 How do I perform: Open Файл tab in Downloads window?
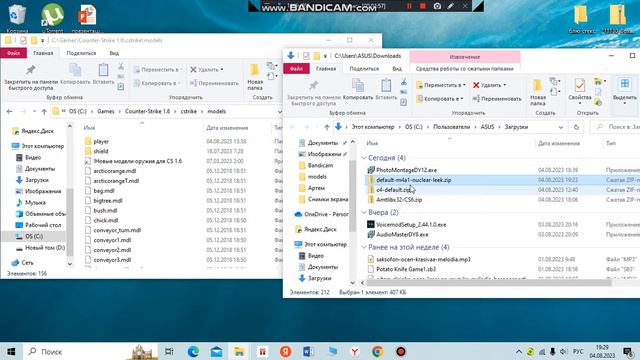[296, 69]
